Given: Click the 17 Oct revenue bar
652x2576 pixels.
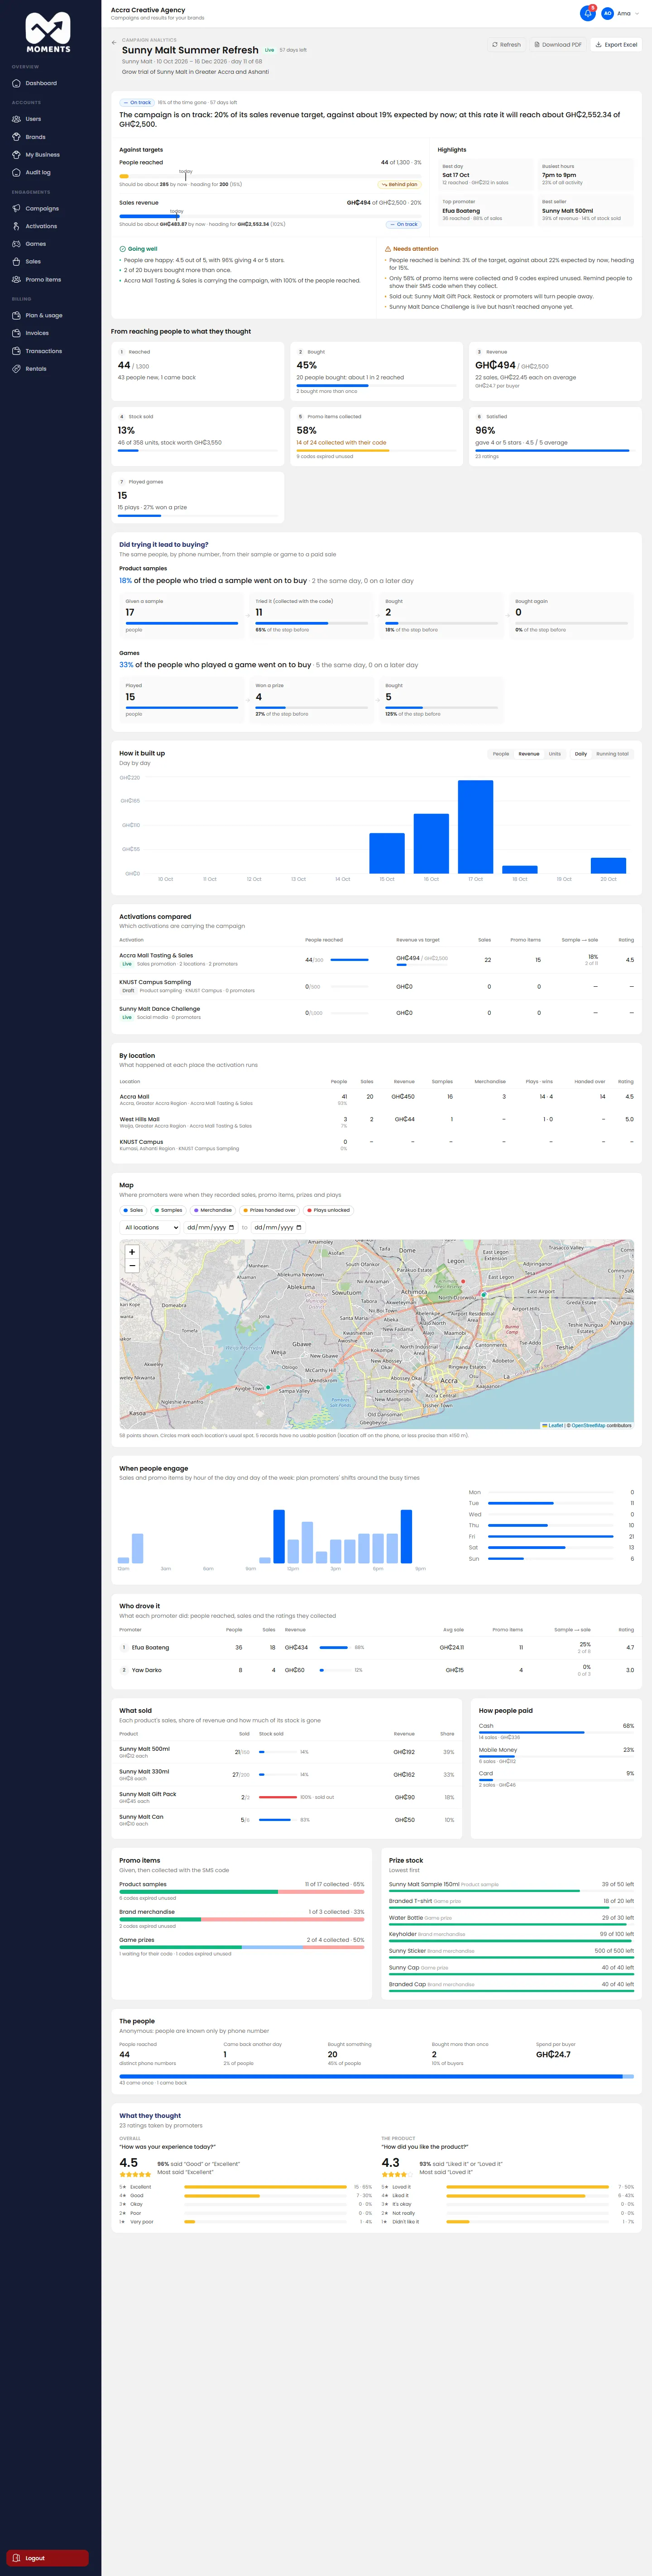Looking at the screenshot, I should [476, 826].
